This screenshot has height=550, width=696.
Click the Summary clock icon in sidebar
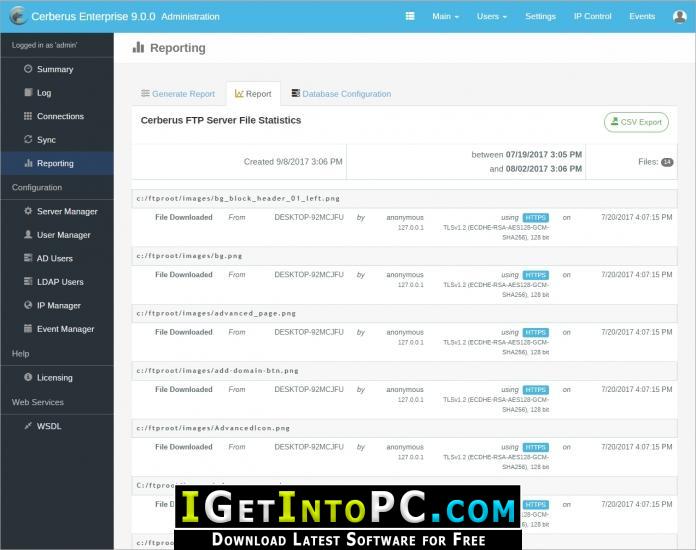tap(28, 69)
